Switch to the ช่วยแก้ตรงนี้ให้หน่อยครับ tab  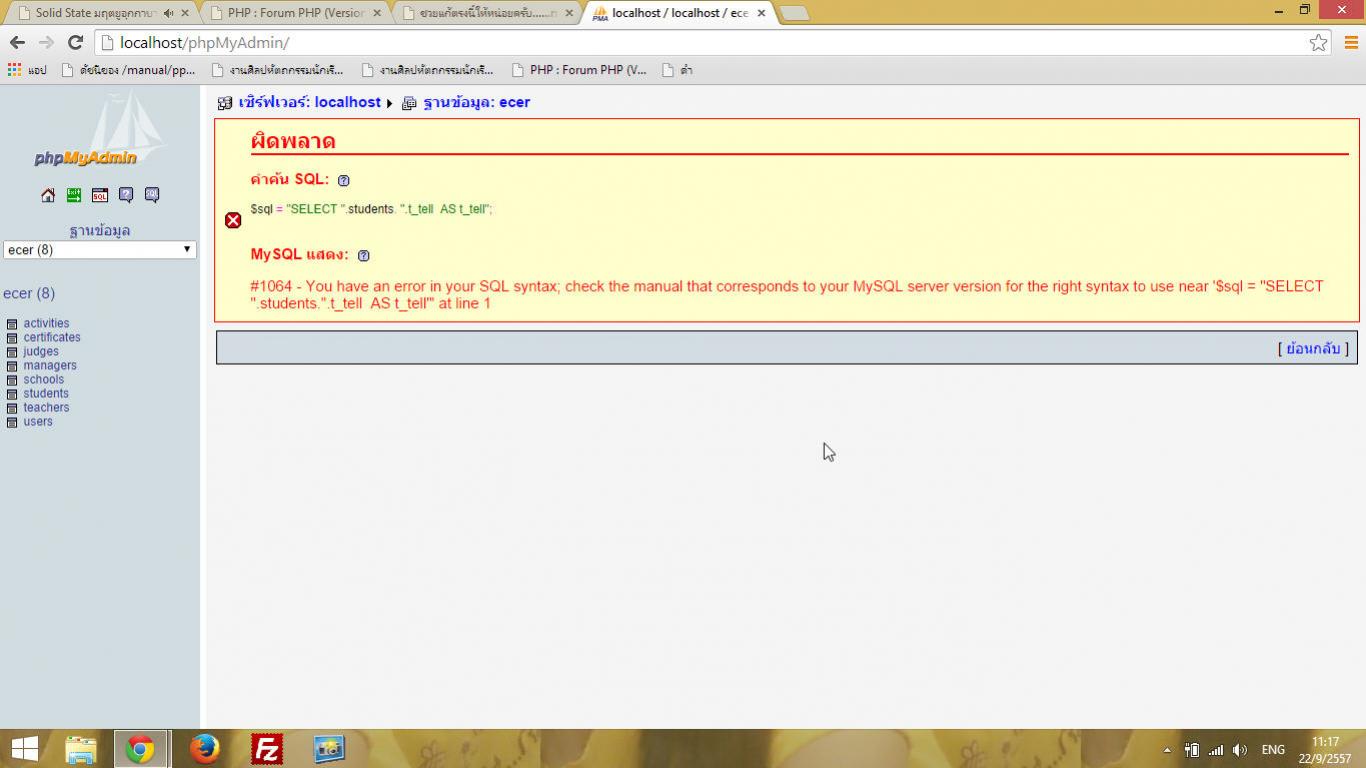click(488, 13)
